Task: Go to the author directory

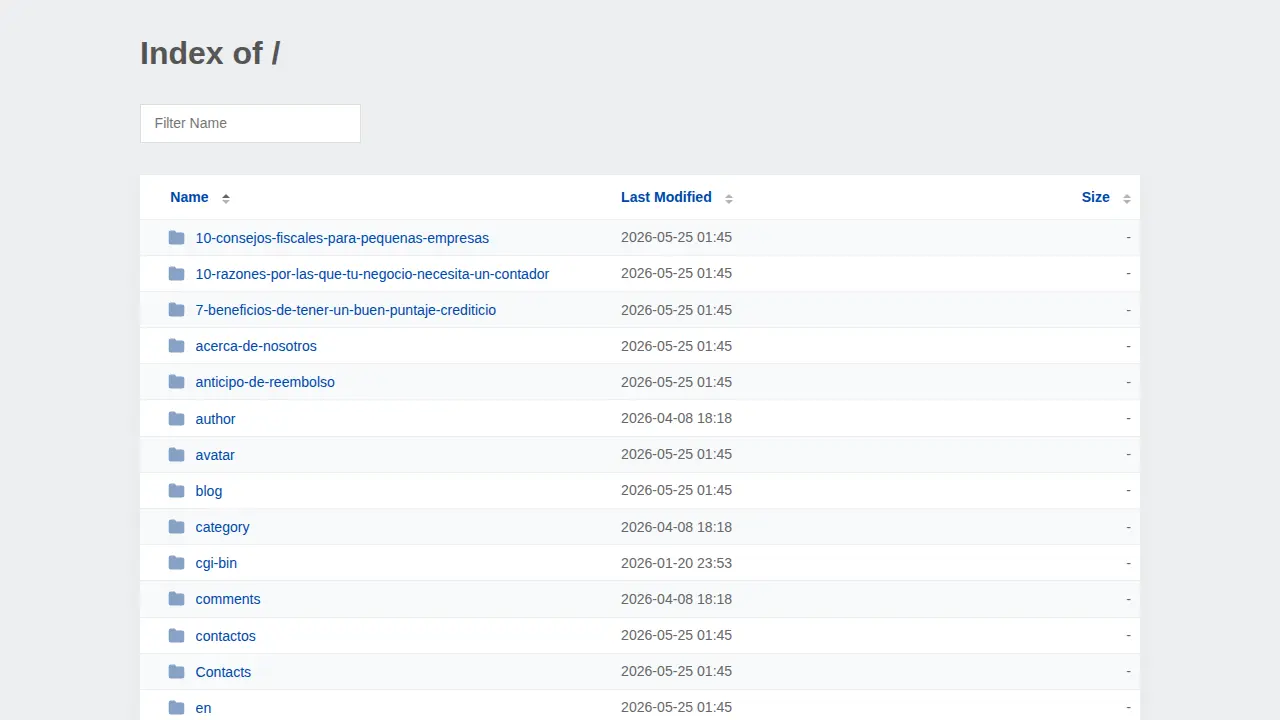Action: pos(216,419)
